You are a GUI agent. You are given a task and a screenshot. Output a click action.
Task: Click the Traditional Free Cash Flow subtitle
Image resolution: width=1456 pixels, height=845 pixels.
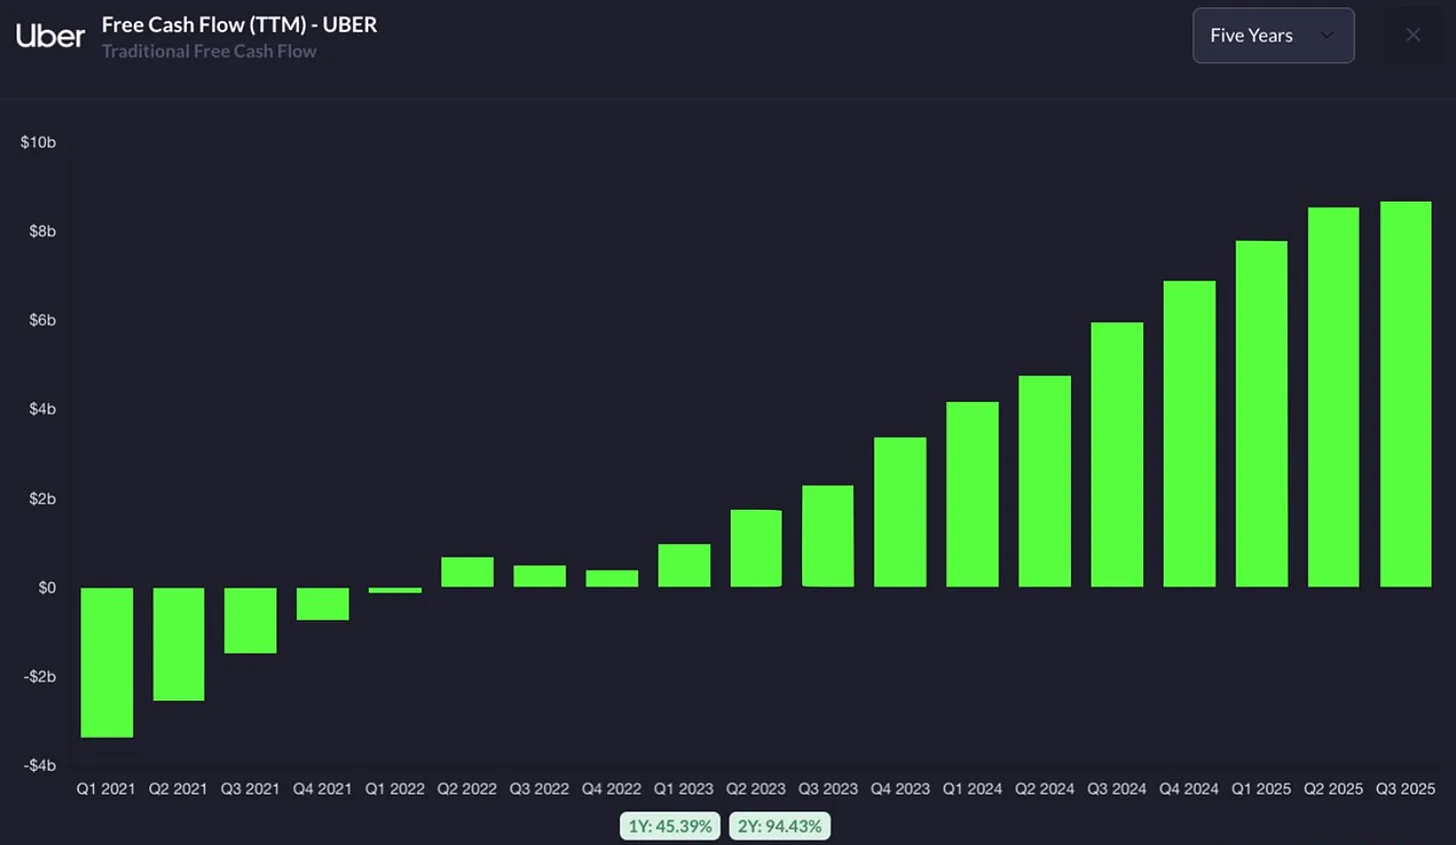pos(209,51)
